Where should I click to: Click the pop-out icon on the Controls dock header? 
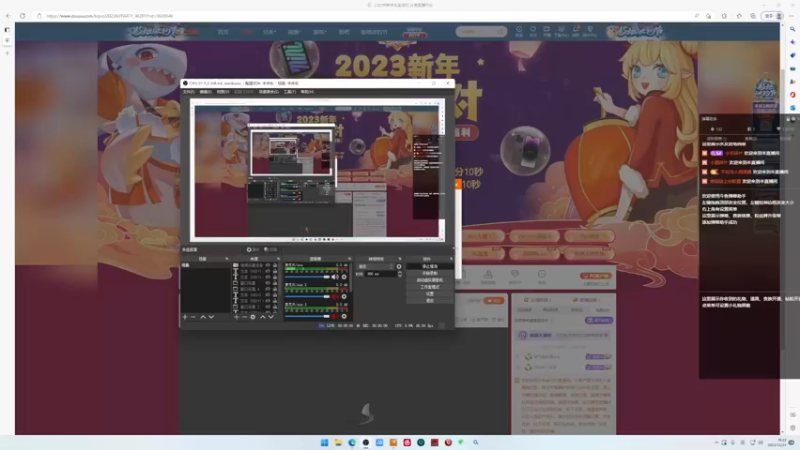tap(451, 259)
